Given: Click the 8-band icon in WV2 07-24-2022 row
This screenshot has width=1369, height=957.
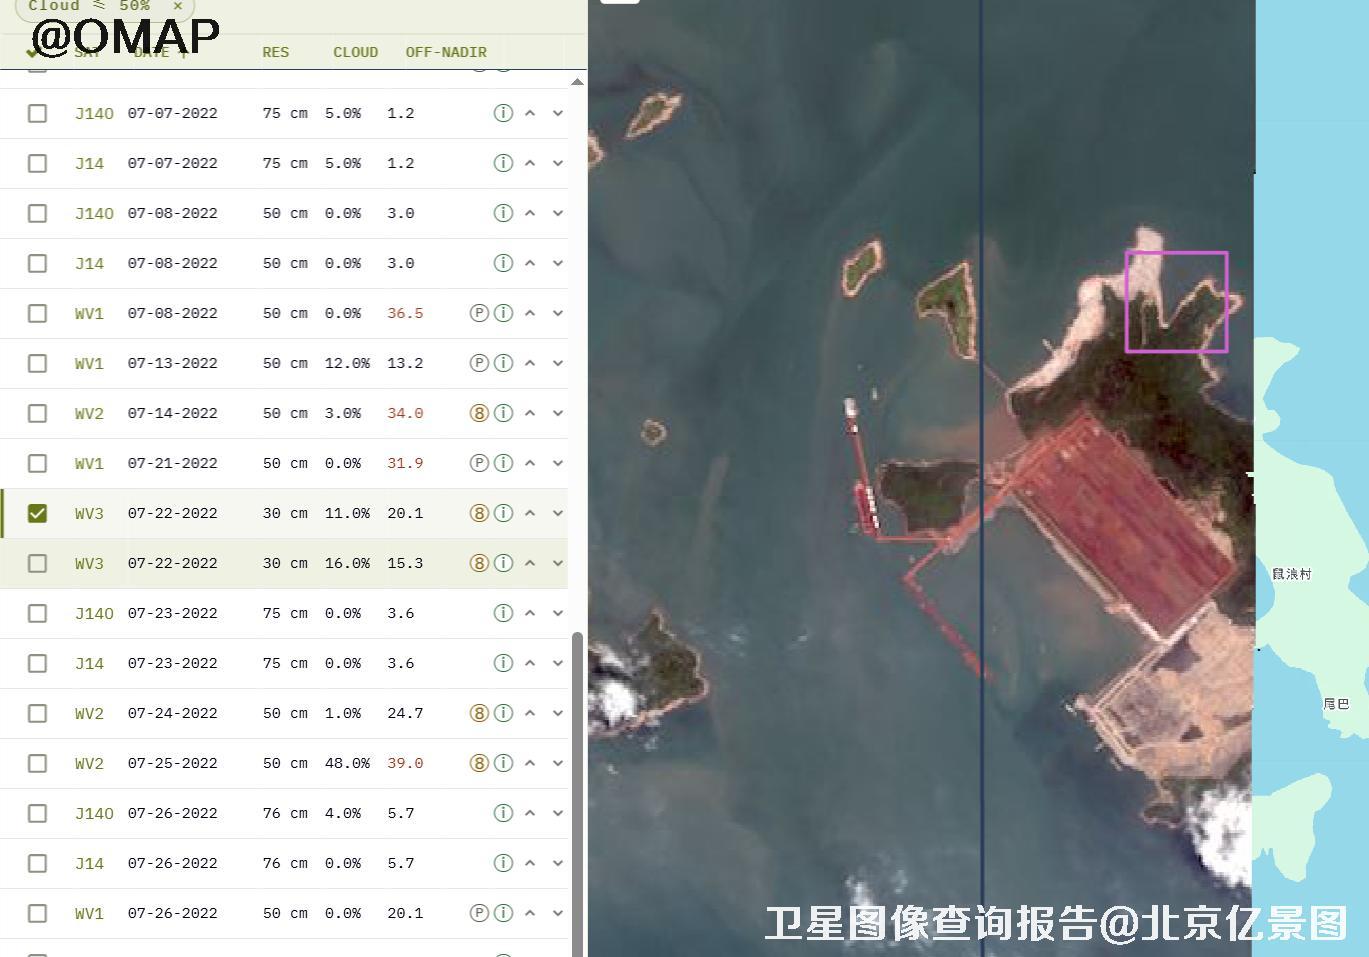Looking at the screenshot, I should coord(479,713).
